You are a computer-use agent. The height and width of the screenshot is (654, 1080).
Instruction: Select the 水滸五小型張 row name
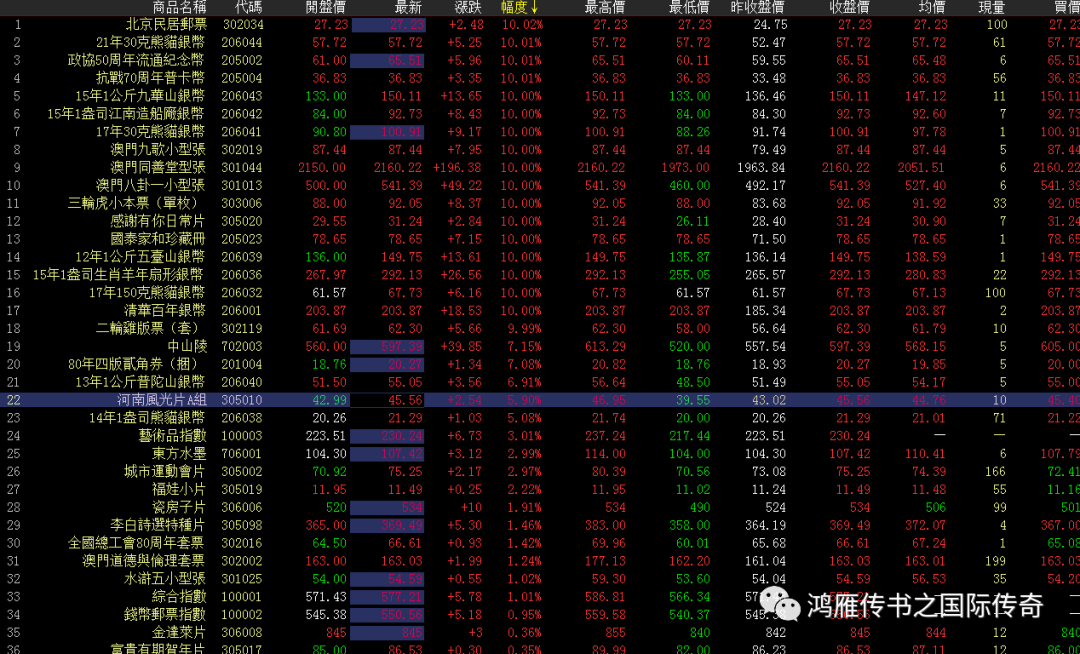coord(165,579)
